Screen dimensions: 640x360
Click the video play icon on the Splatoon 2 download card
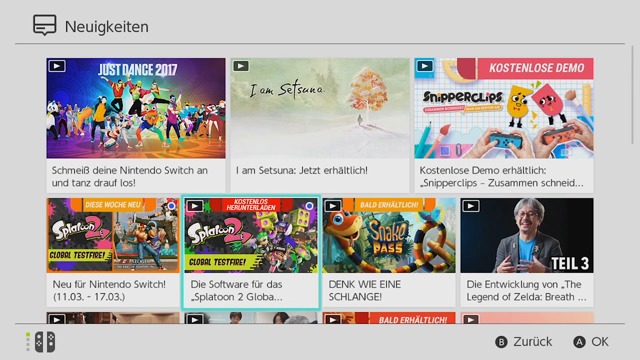(195, 206)
